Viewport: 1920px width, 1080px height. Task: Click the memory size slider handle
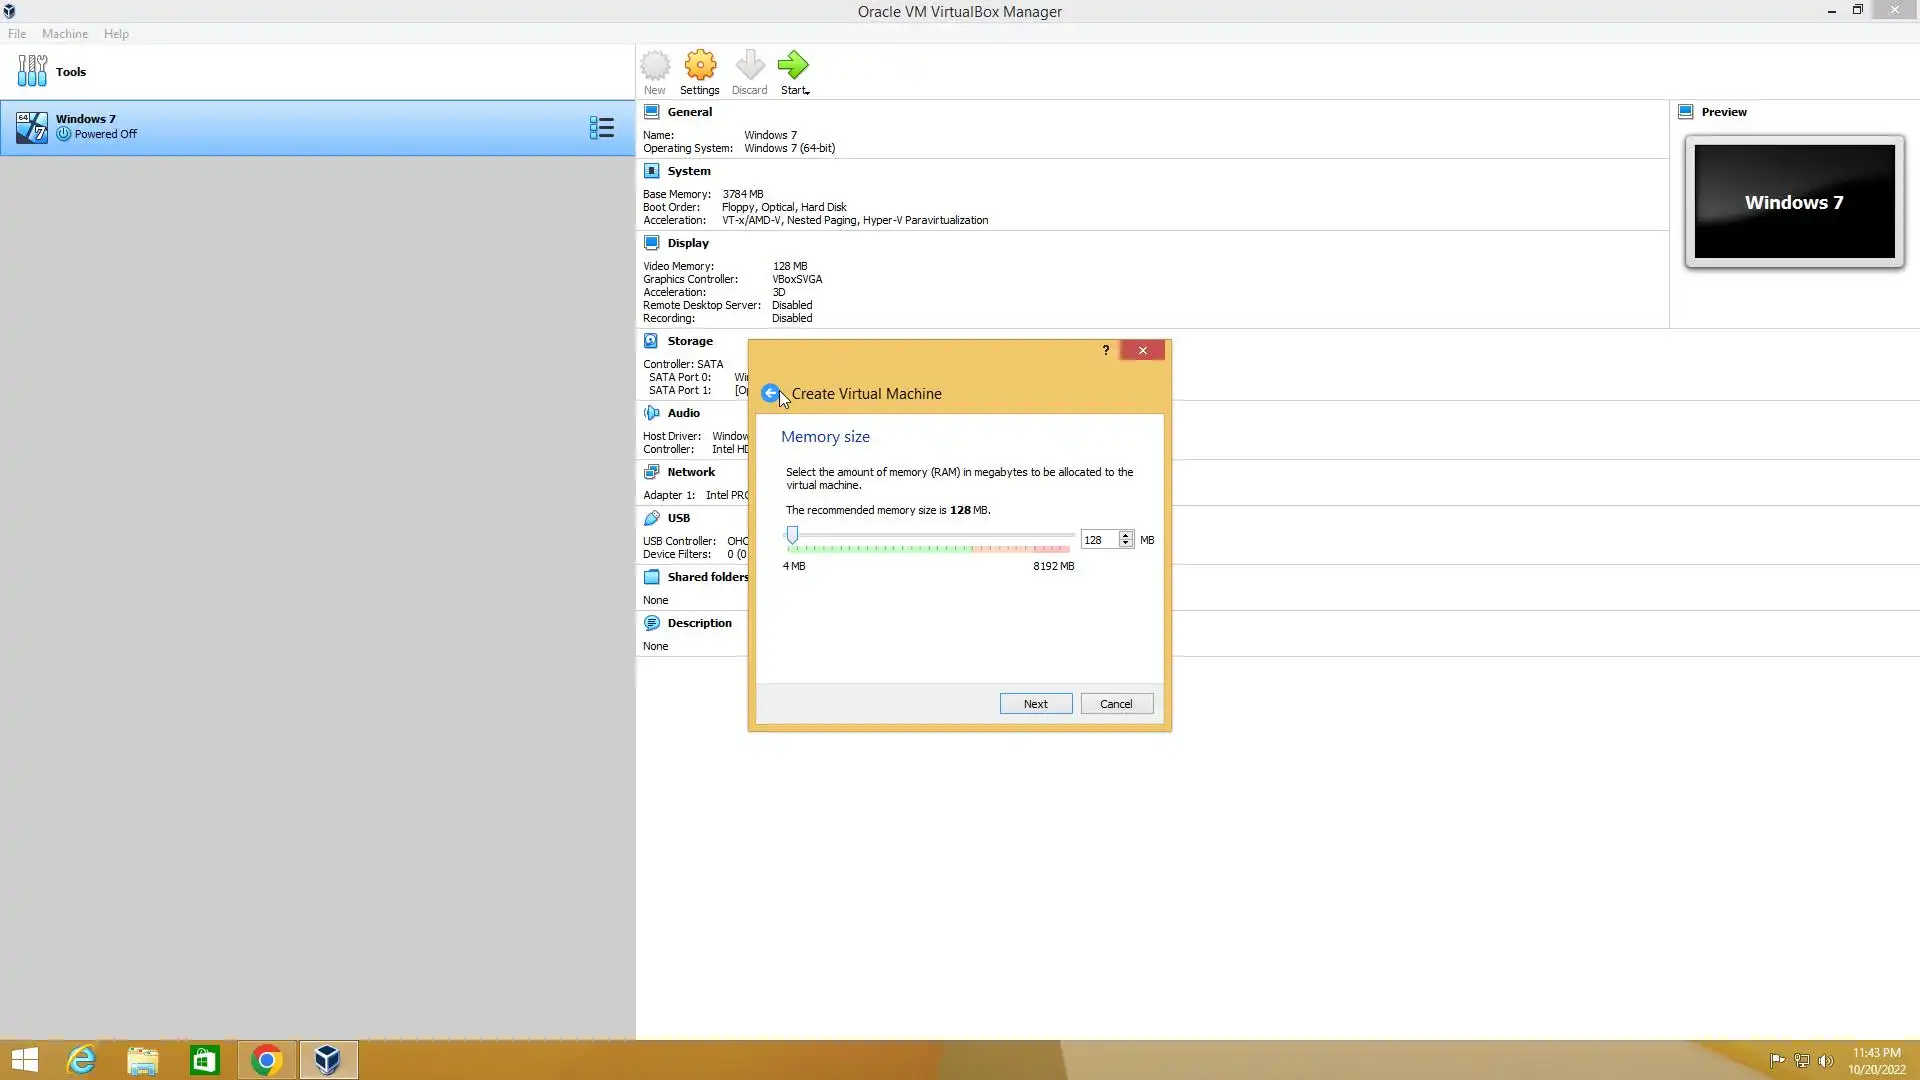pyautogui.click(x=792, y=535)
